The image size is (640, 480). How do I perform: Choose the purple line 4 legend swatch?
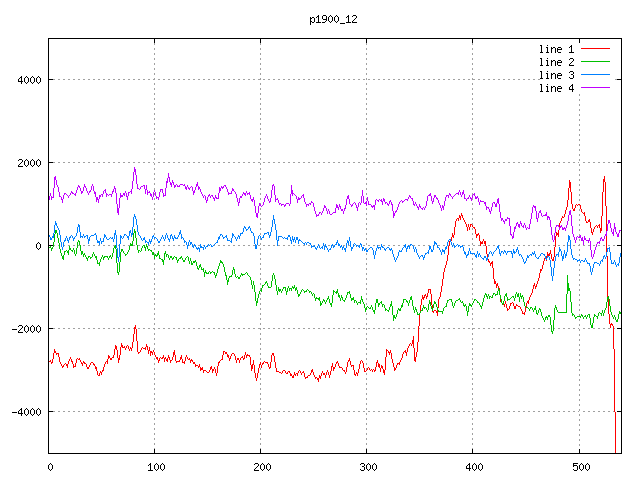pos(595,88)
